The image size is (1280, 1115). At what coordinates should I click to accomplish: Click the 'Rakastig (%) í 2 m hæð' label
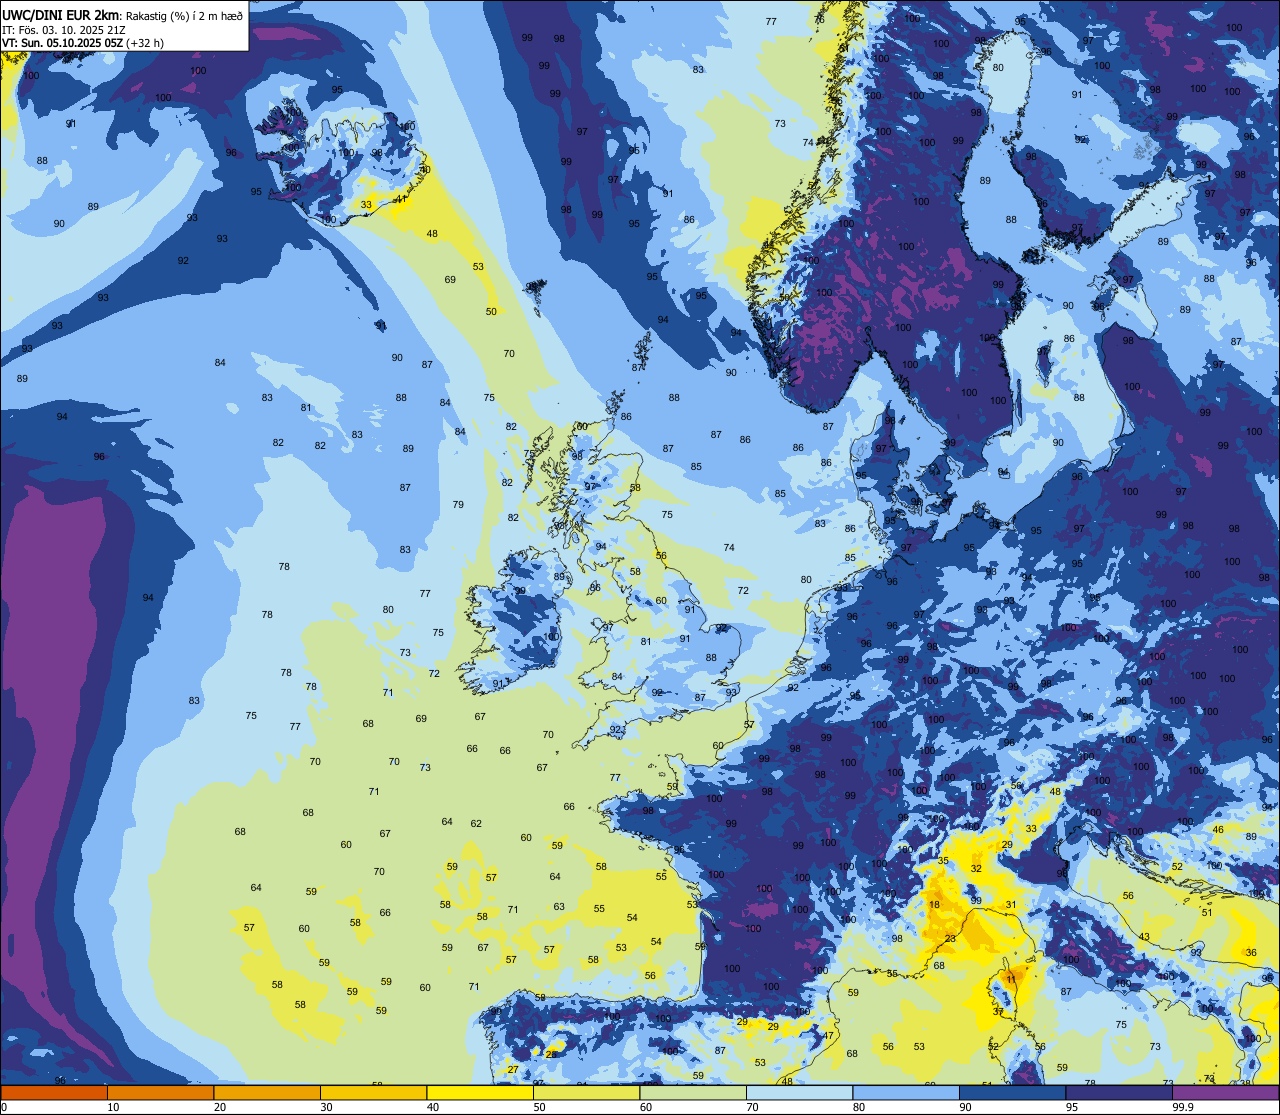[x=183, y=15]
